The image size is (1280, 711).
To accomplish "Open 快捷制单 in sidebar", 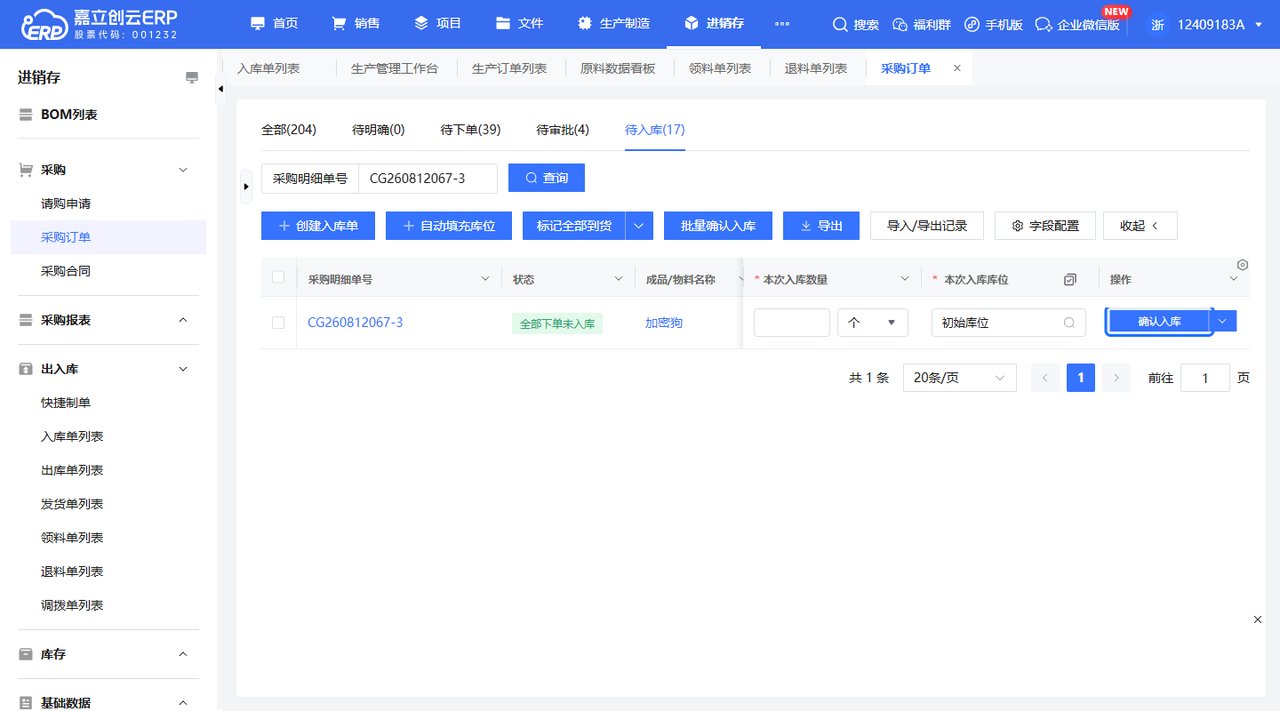I will [66, 403].
